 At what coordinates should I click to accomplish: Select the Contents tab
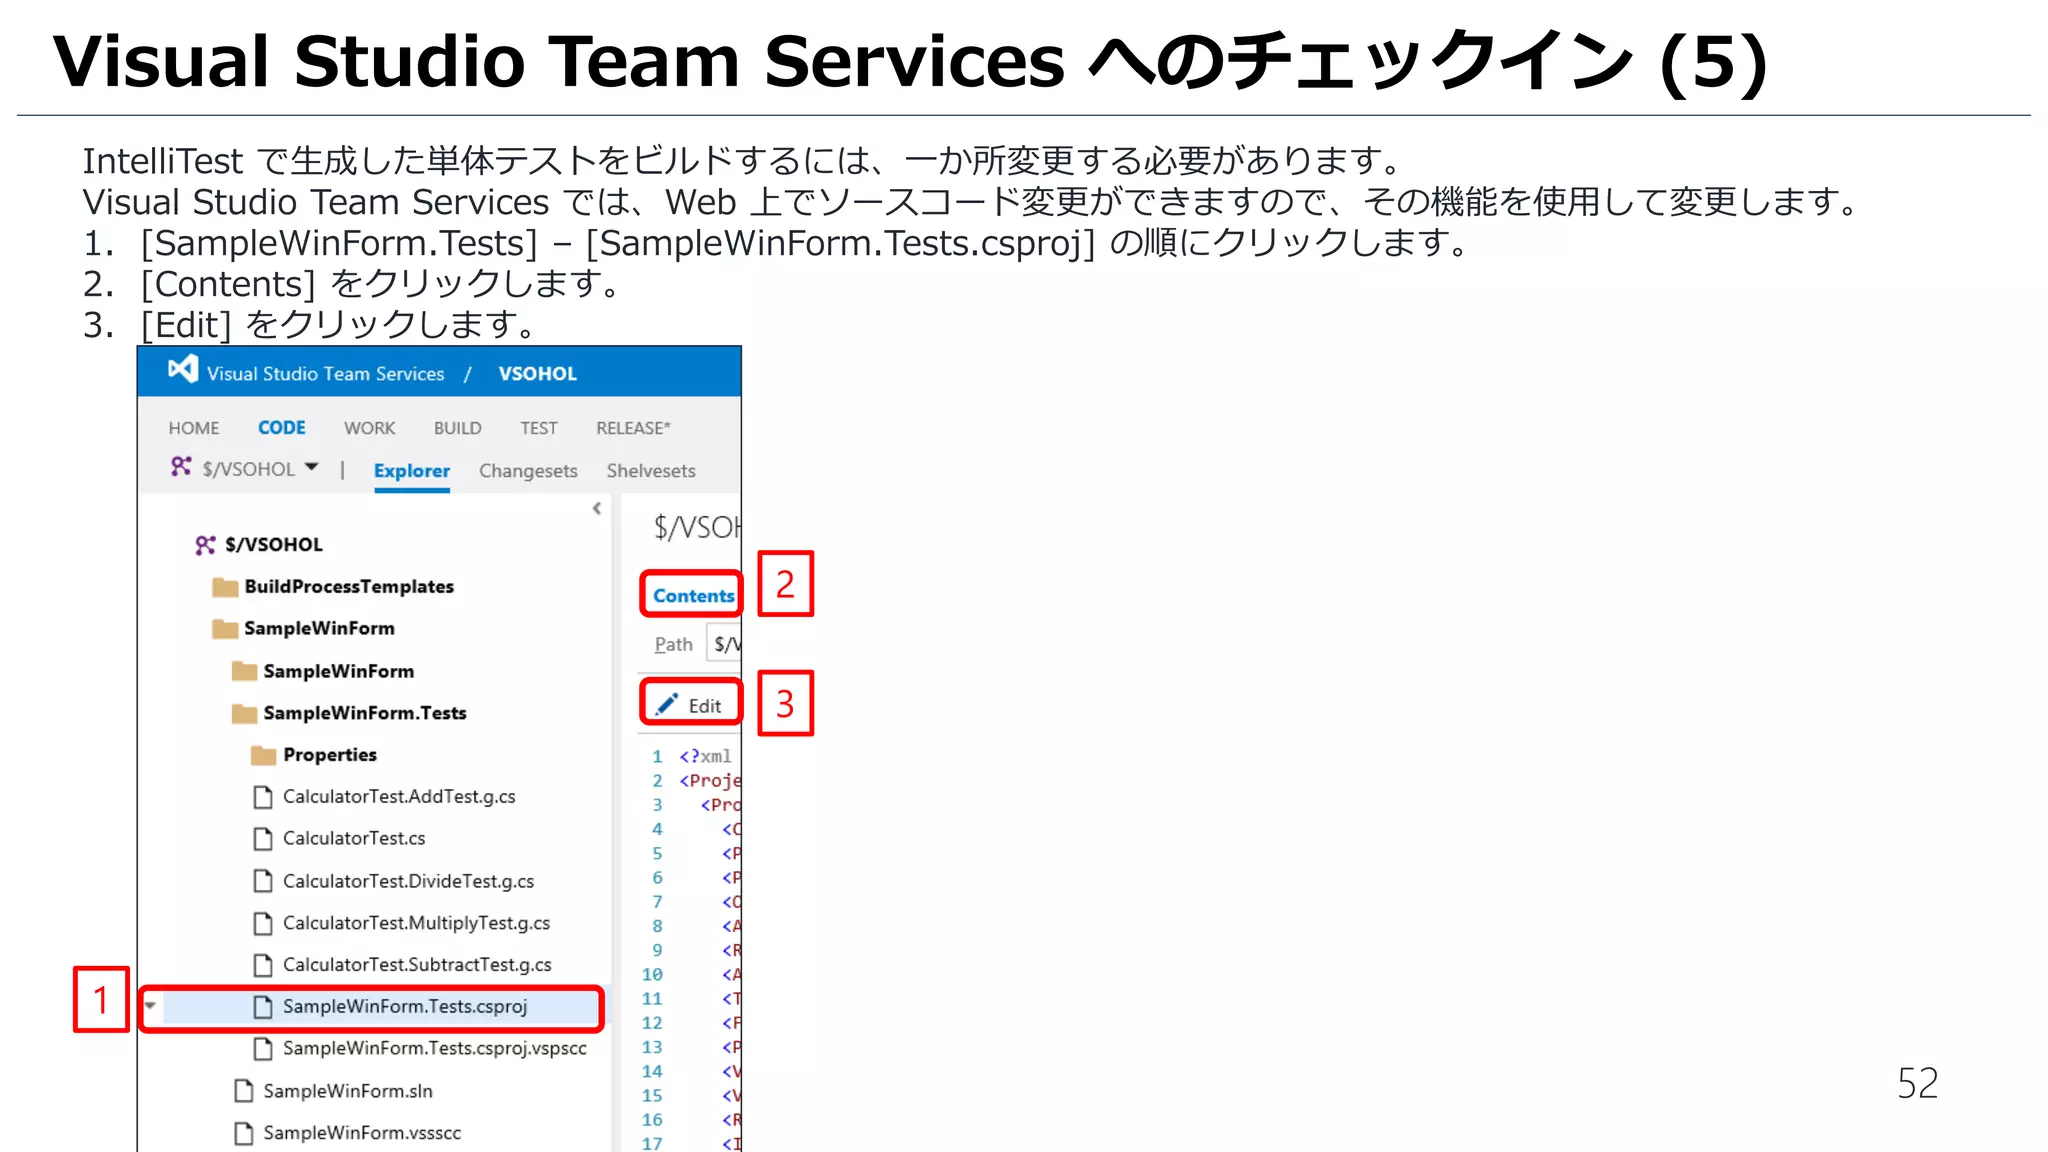693,596
